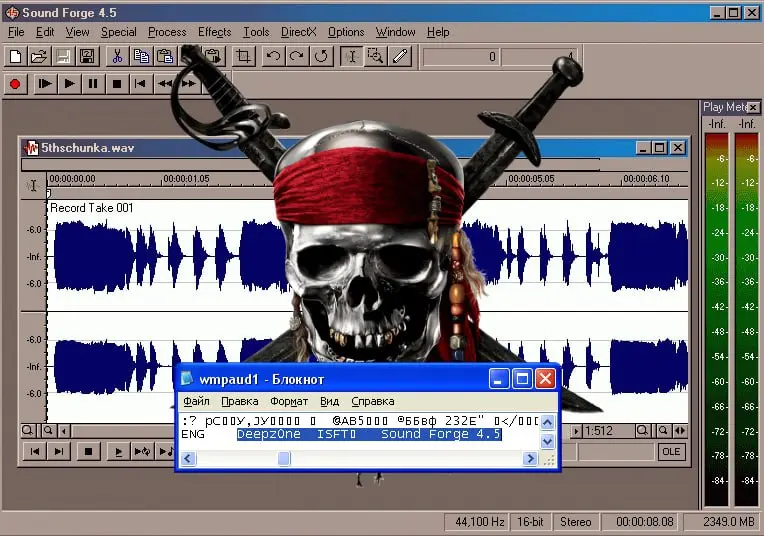Viewport: 764px width, 536px height.
Task: Click wav window scroll left arrow
Action: 64,431
